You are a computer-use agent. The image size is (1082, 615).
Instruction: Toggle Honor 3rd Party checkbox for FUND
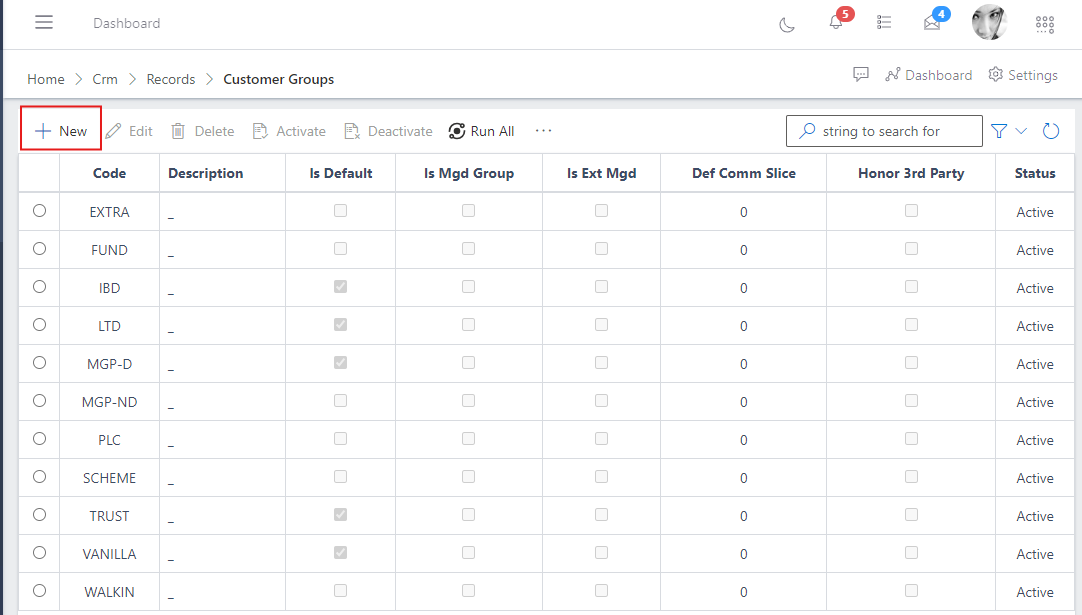tap(911, 249)
